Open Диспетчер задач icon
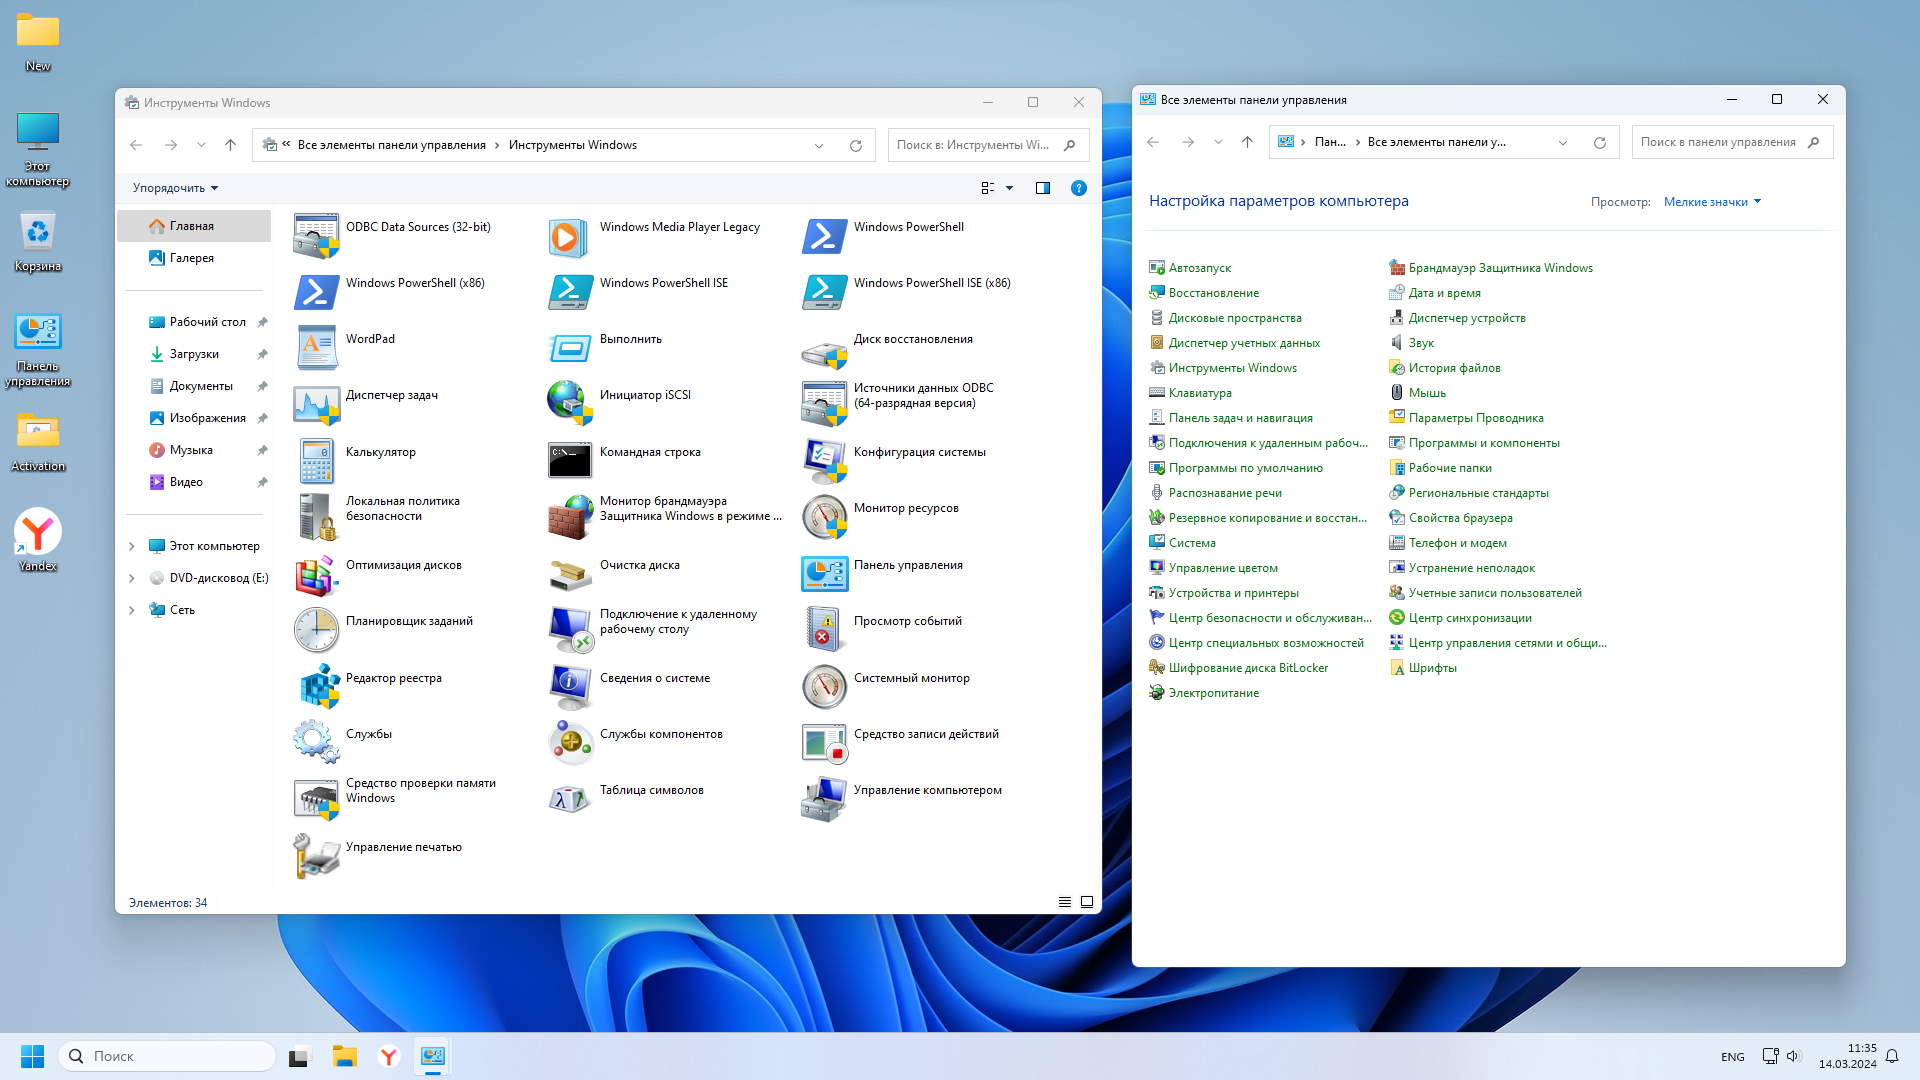 (317, 403)
